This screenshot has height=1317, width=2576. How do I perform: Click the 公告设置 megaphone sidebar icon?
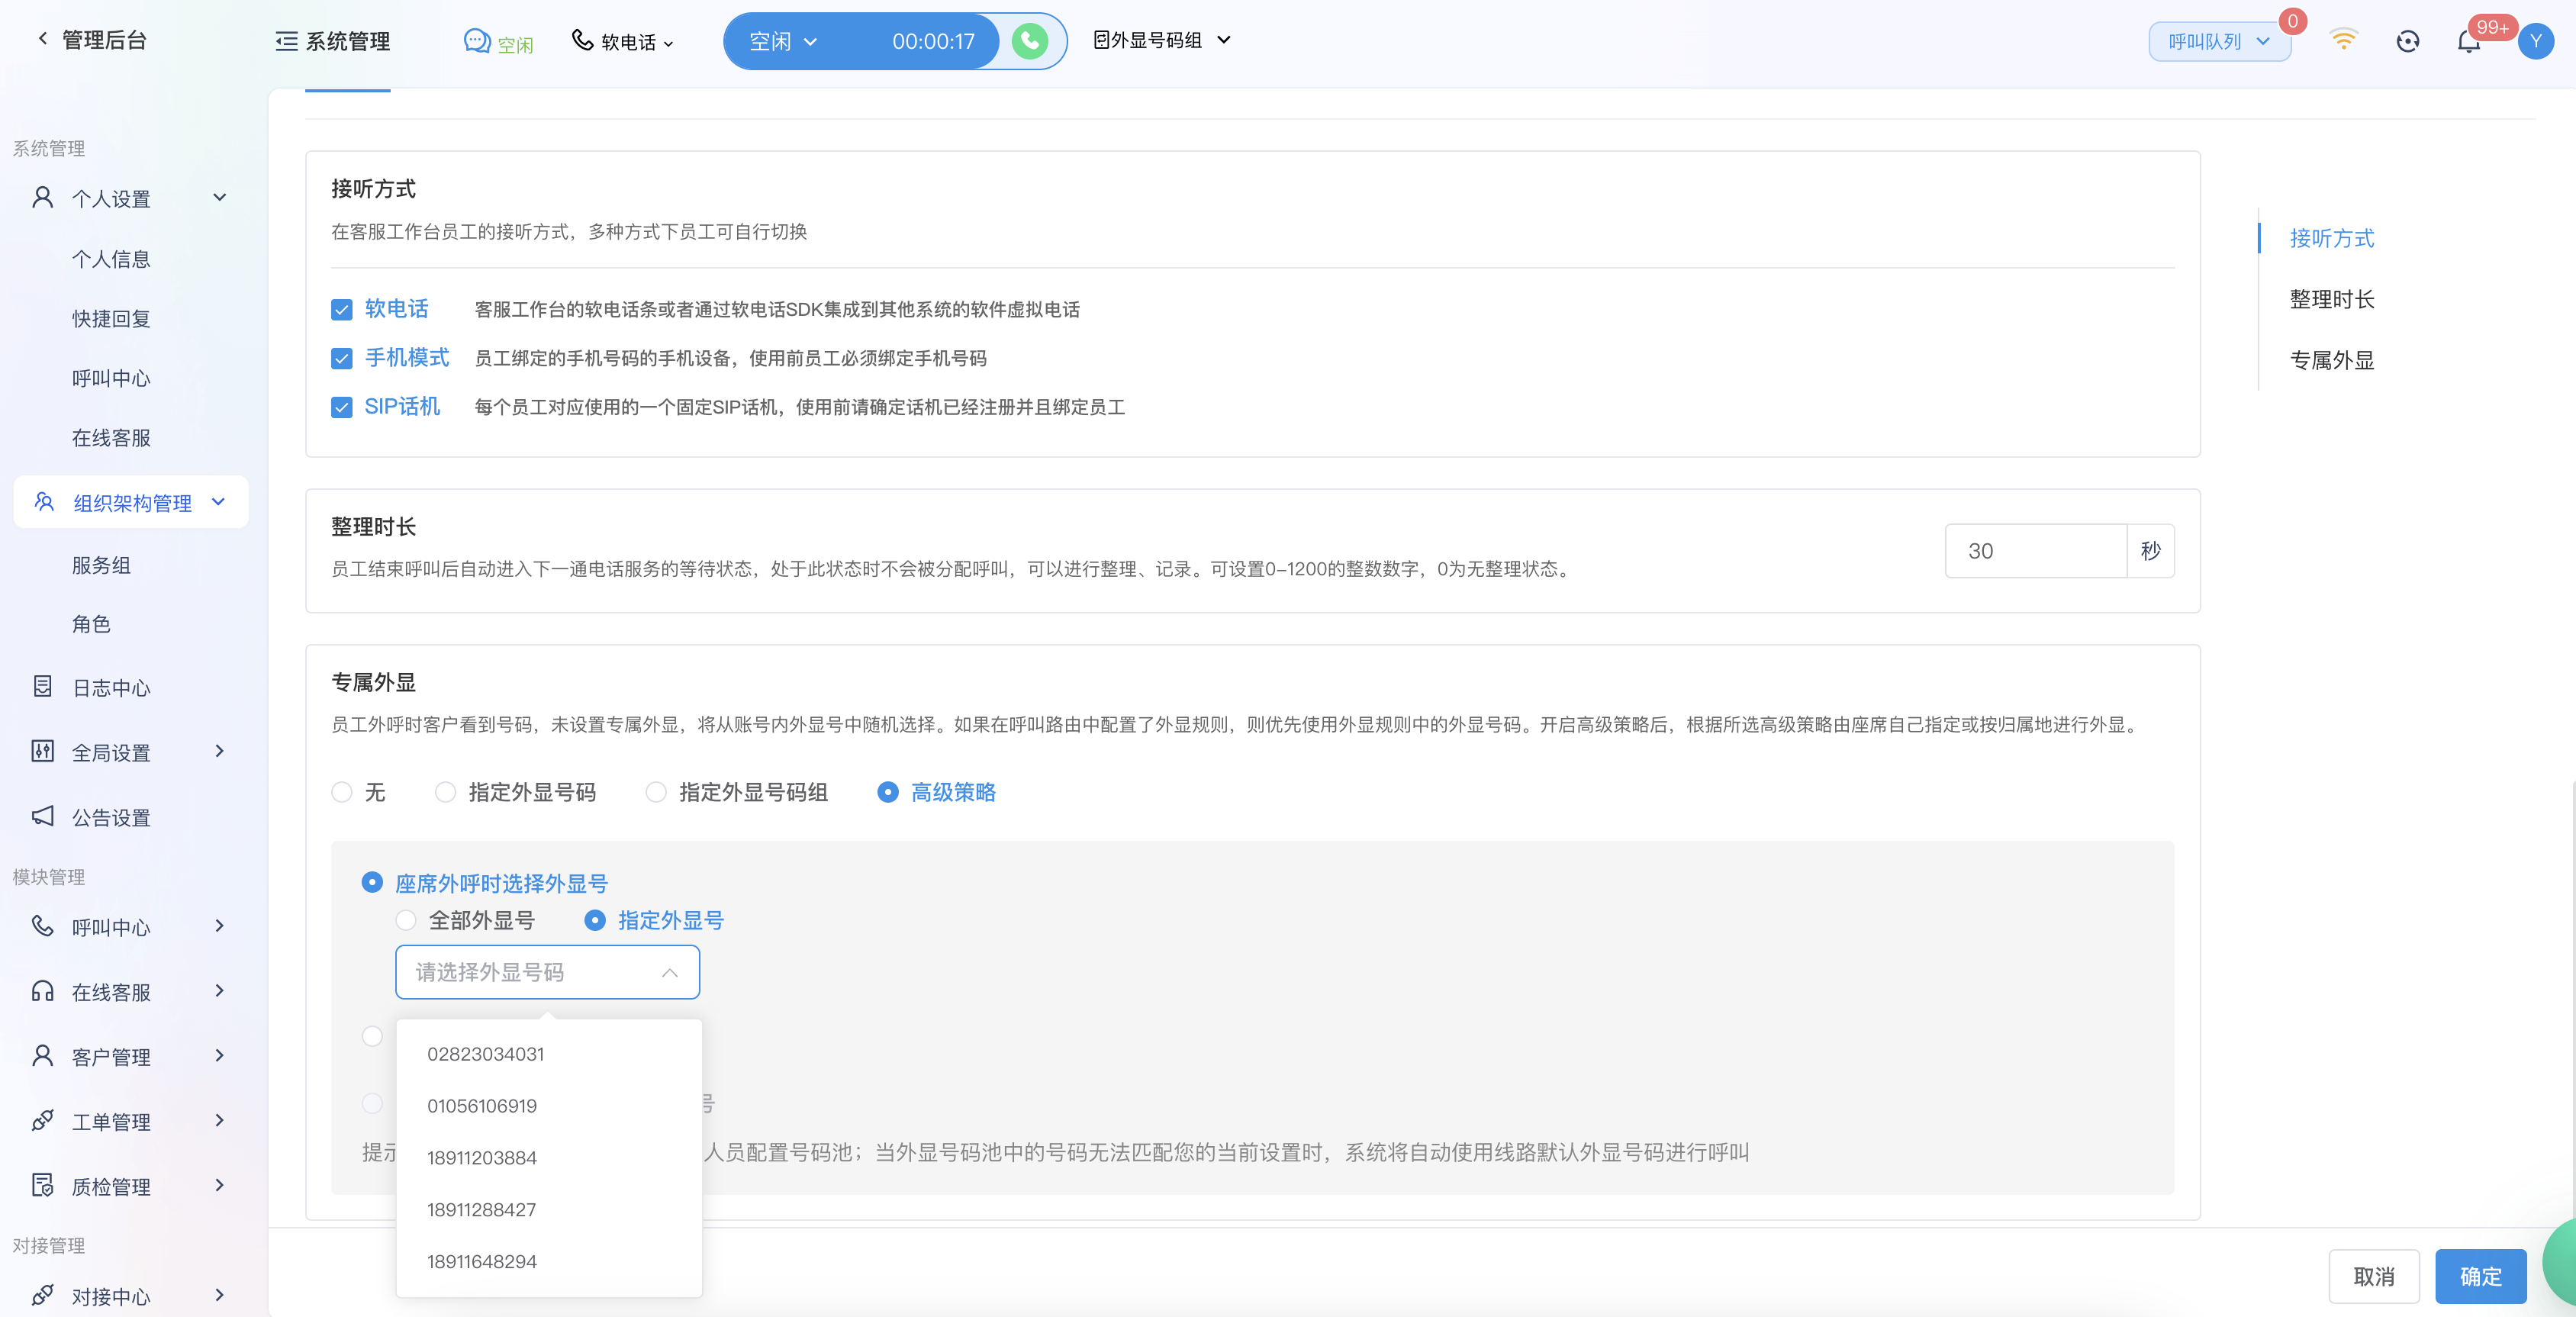(x=42, y=816)
